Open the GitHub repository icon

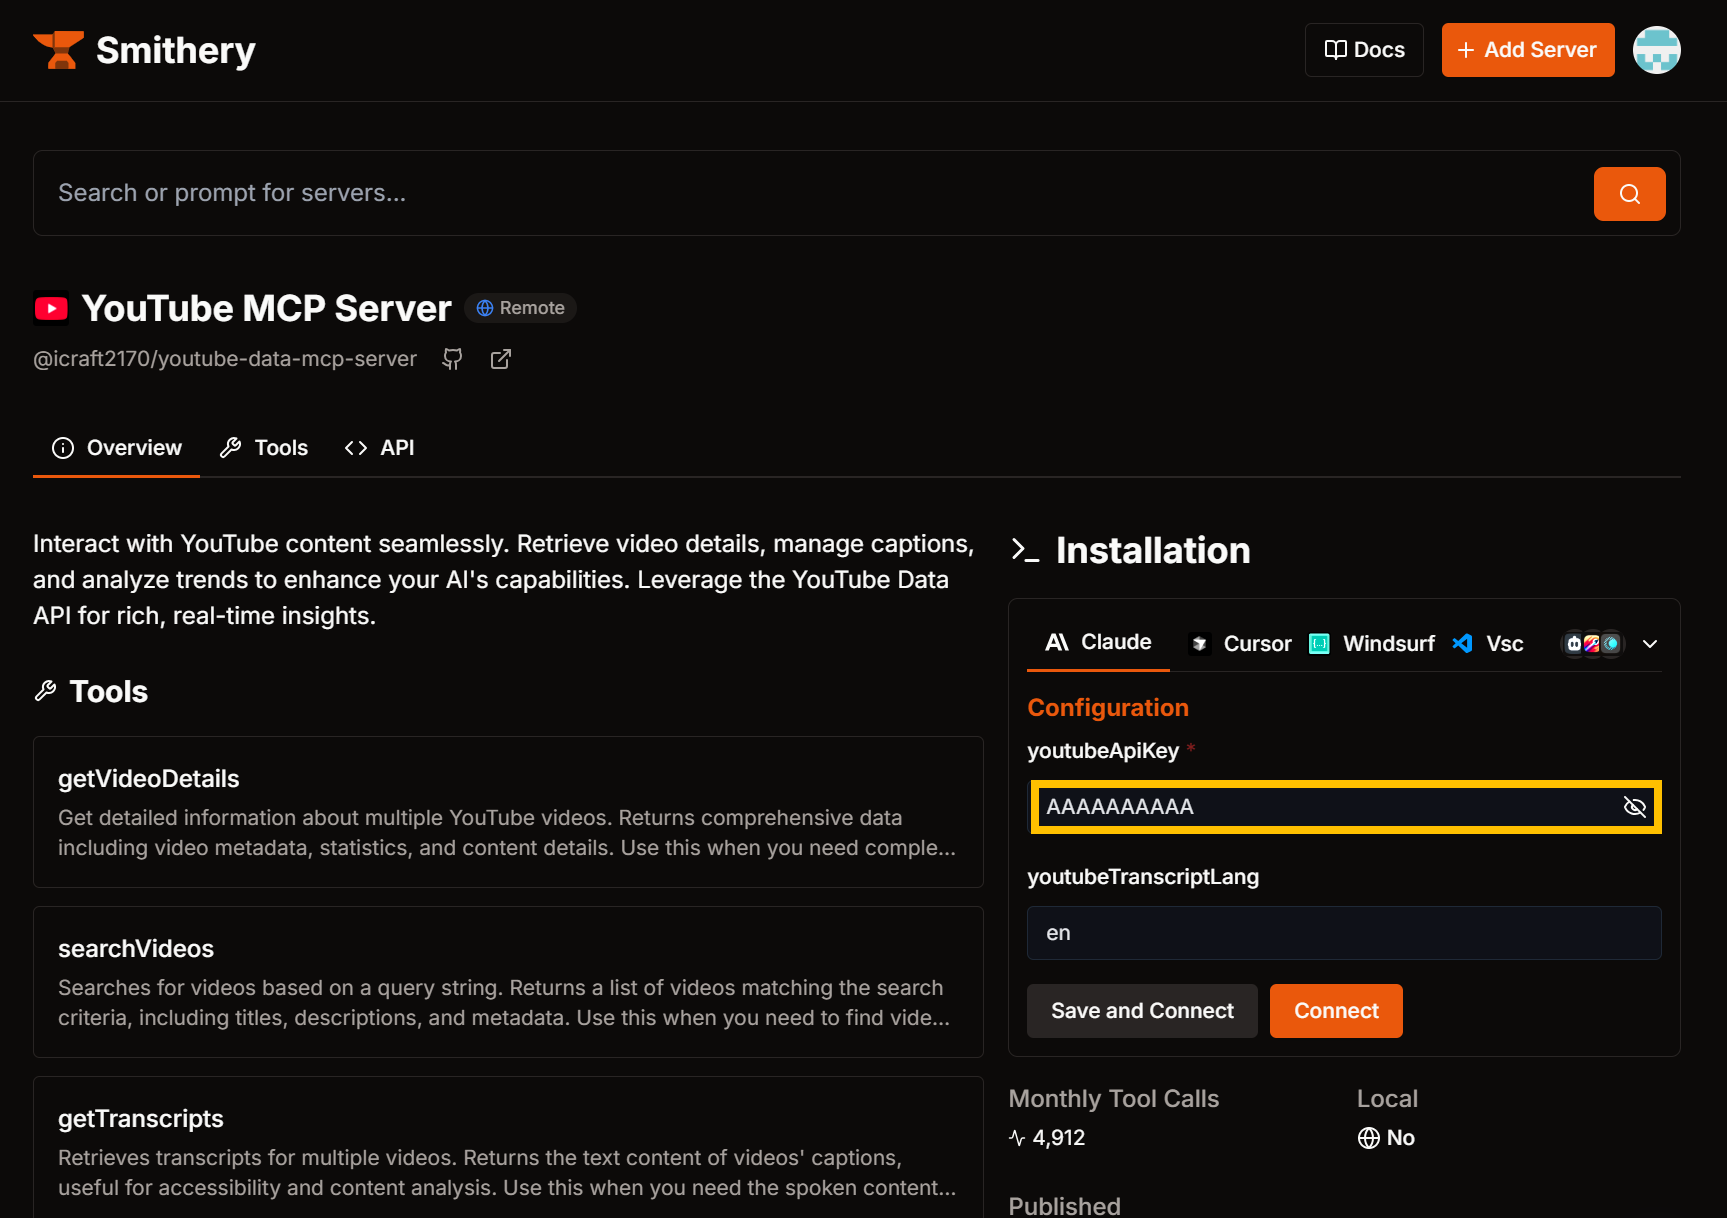pyautogui.click(x=453, y=359)
